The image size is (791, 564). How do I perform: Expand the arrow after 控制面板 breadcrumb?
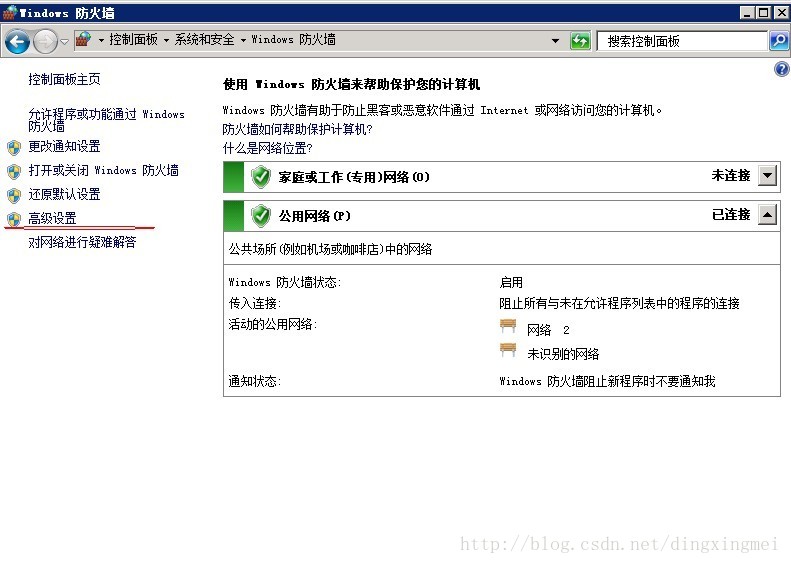pyautogui.click(x=166, y=40)
